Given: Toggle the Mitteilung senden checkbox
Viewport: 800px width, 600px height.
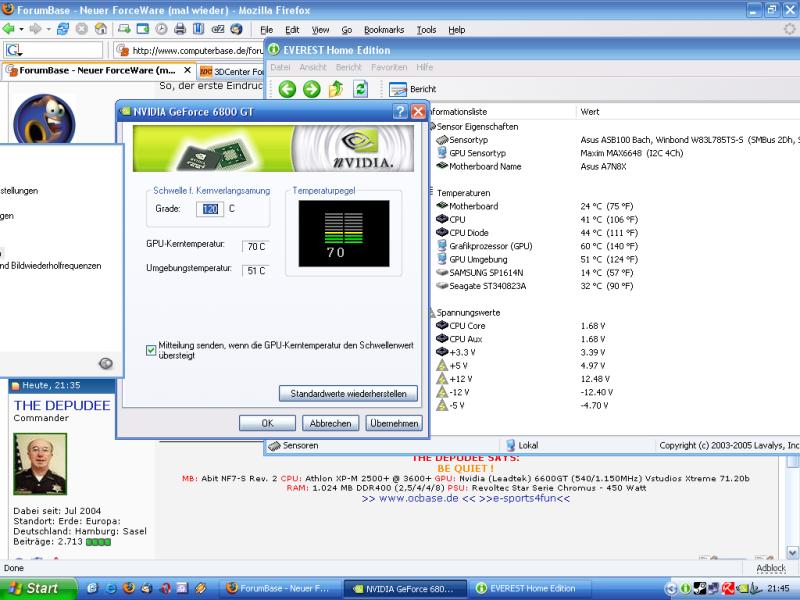Looking at the screenshot, I should click(x=151, y=350).
